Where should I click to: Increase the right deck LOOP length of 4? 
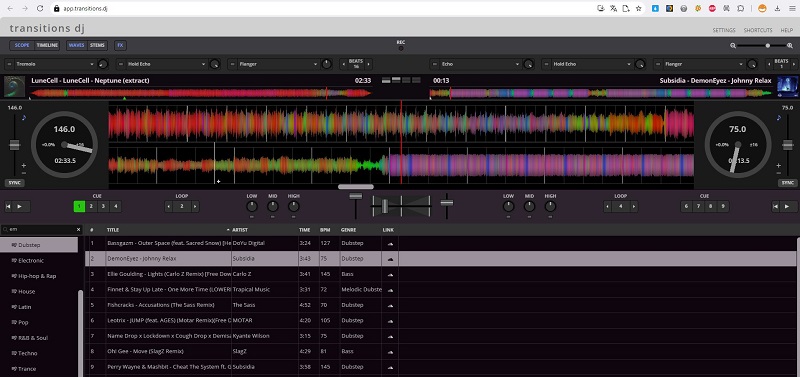tap(634, 207)
